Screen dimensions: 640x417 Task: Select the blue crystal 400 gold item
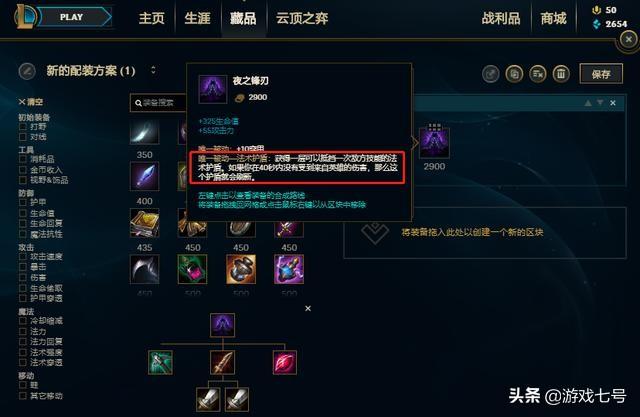(x=144, y=176)
